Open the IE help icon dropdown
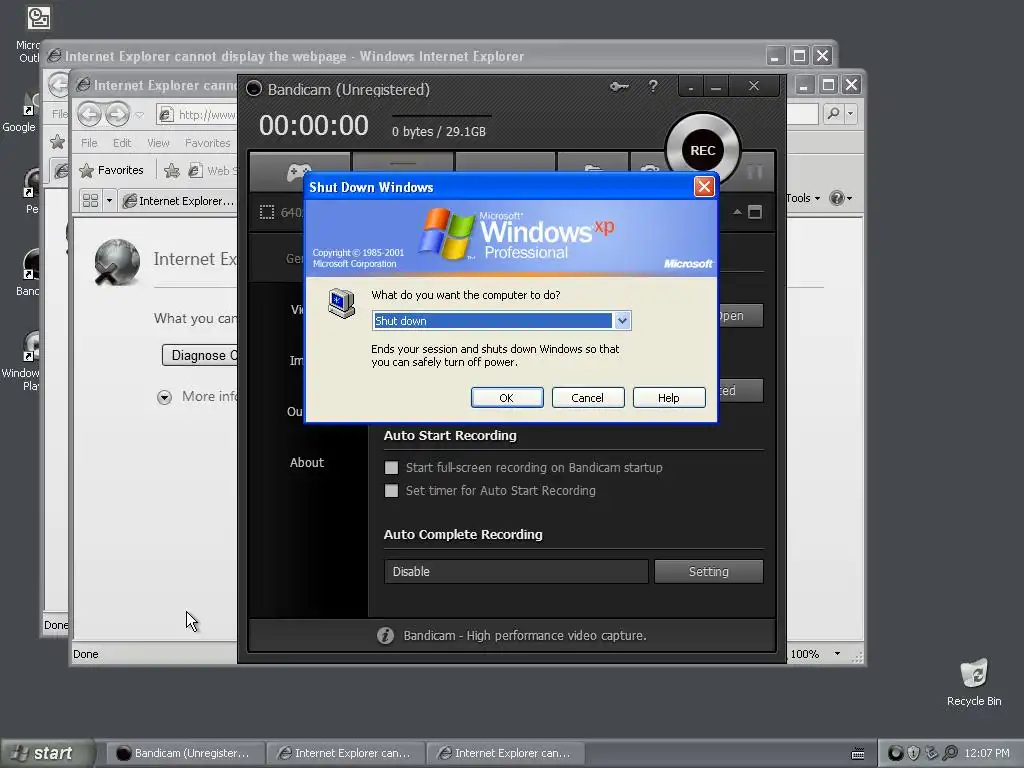The width and height of the screenshot is (1024, 768). click(840, 198)
